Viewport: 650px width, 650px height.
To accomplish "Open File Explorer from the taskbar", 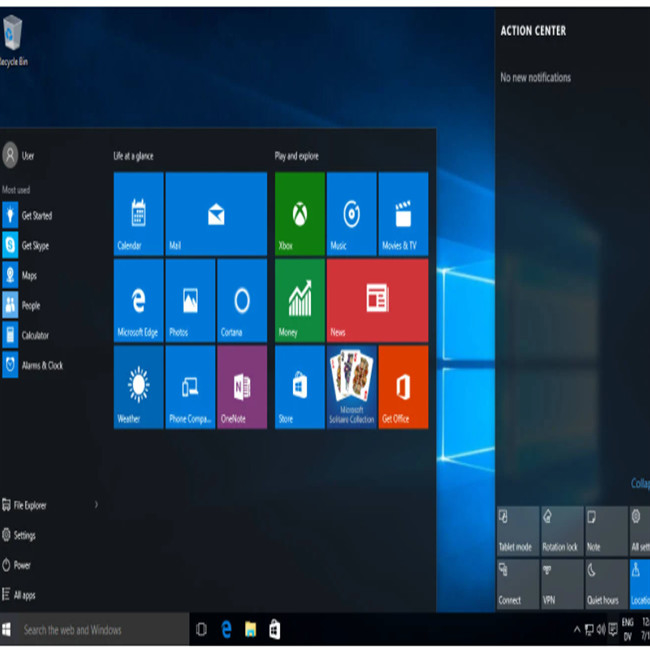I will pos(250,630).
